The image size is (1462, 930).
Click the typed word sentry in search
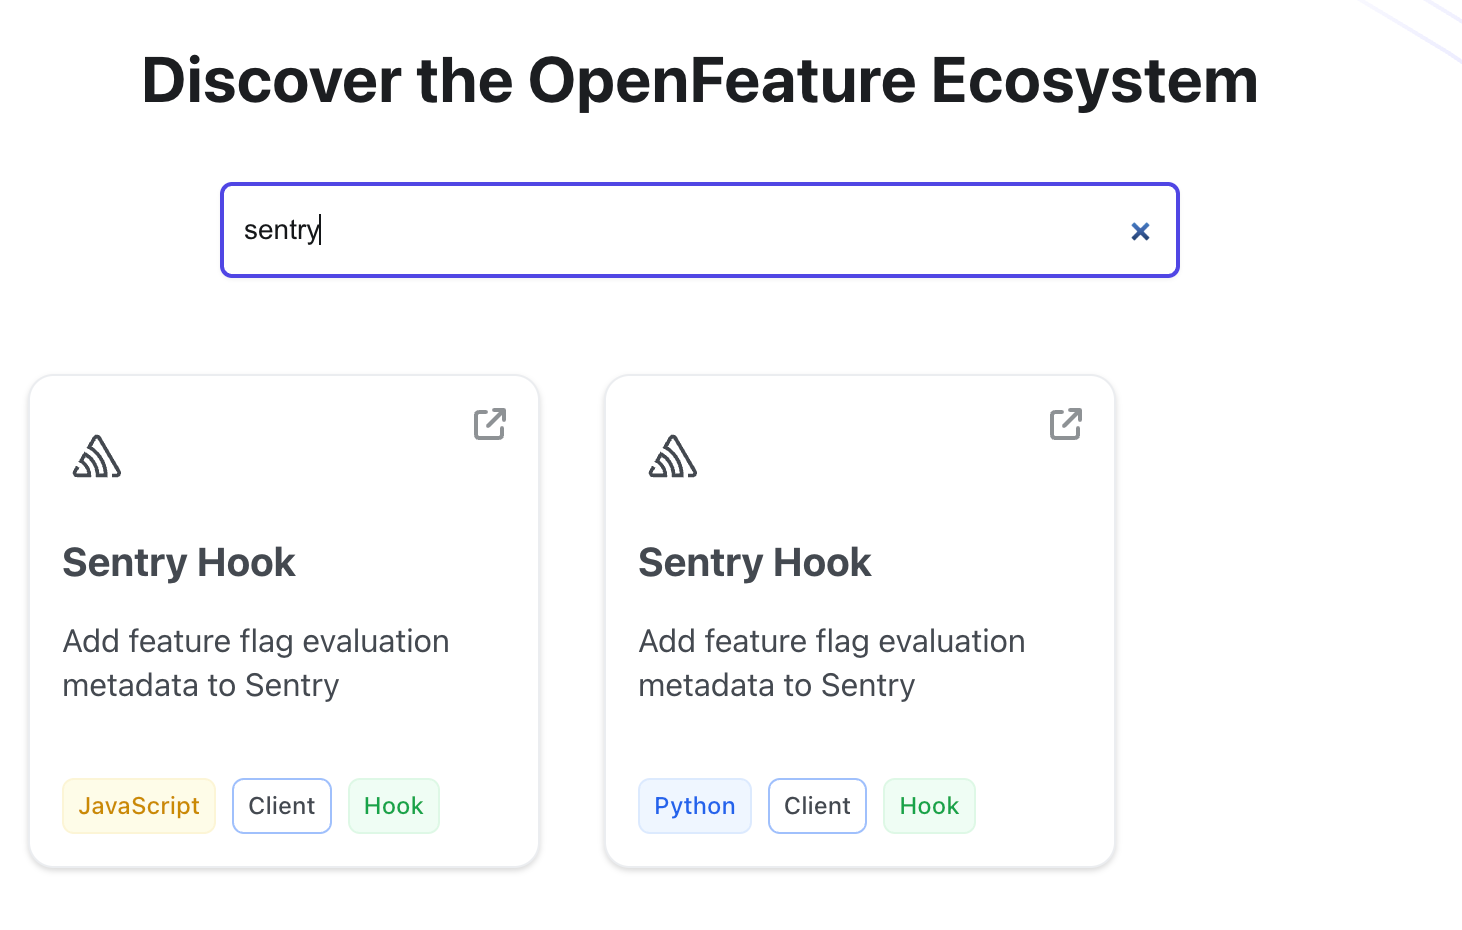[x=281, y=230]
